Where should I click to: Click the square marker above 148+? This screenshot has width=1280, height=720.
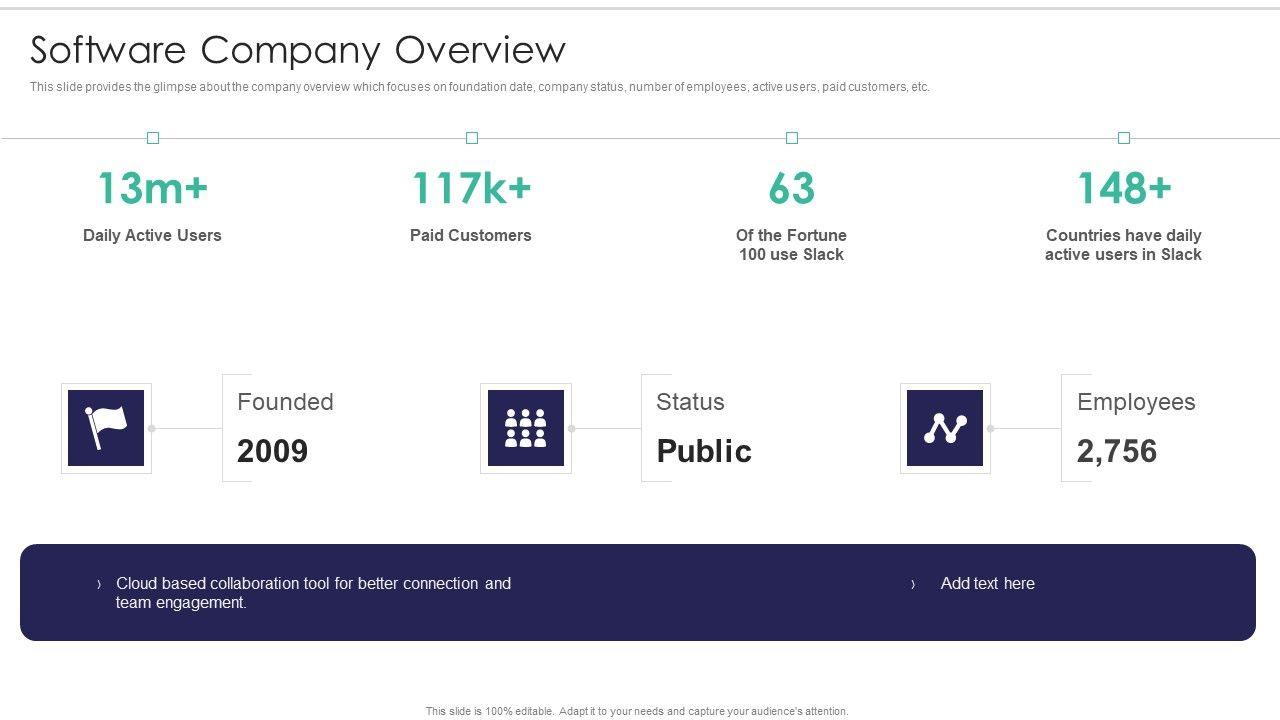1124,138
